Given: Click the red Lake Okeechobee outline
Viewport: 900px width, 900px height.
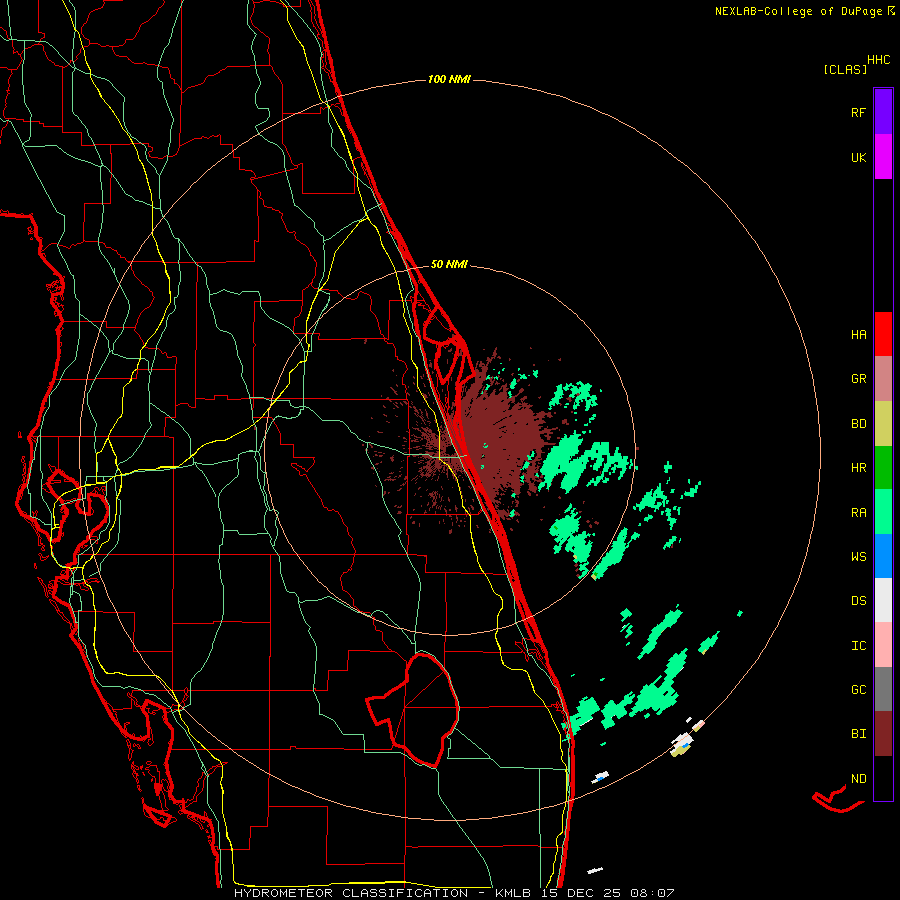Looking at the screenshot, I should point(414,710).
